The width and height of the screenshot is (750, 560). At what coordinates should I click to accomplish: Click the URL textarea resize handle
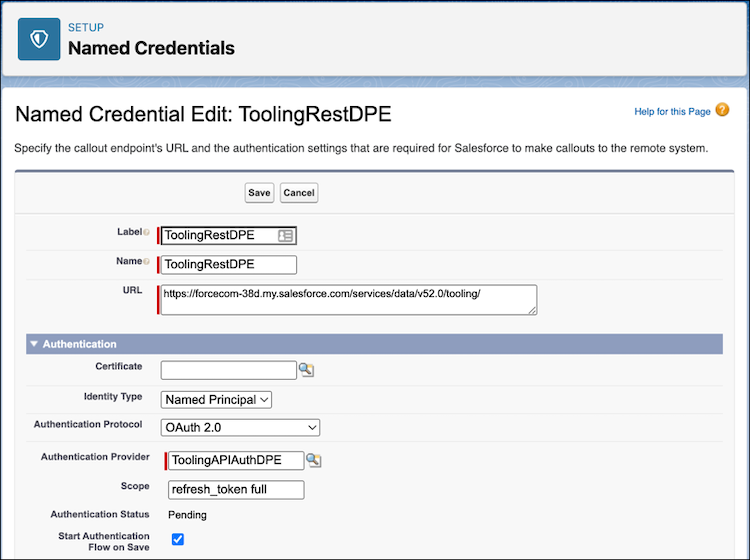[532, 310]
